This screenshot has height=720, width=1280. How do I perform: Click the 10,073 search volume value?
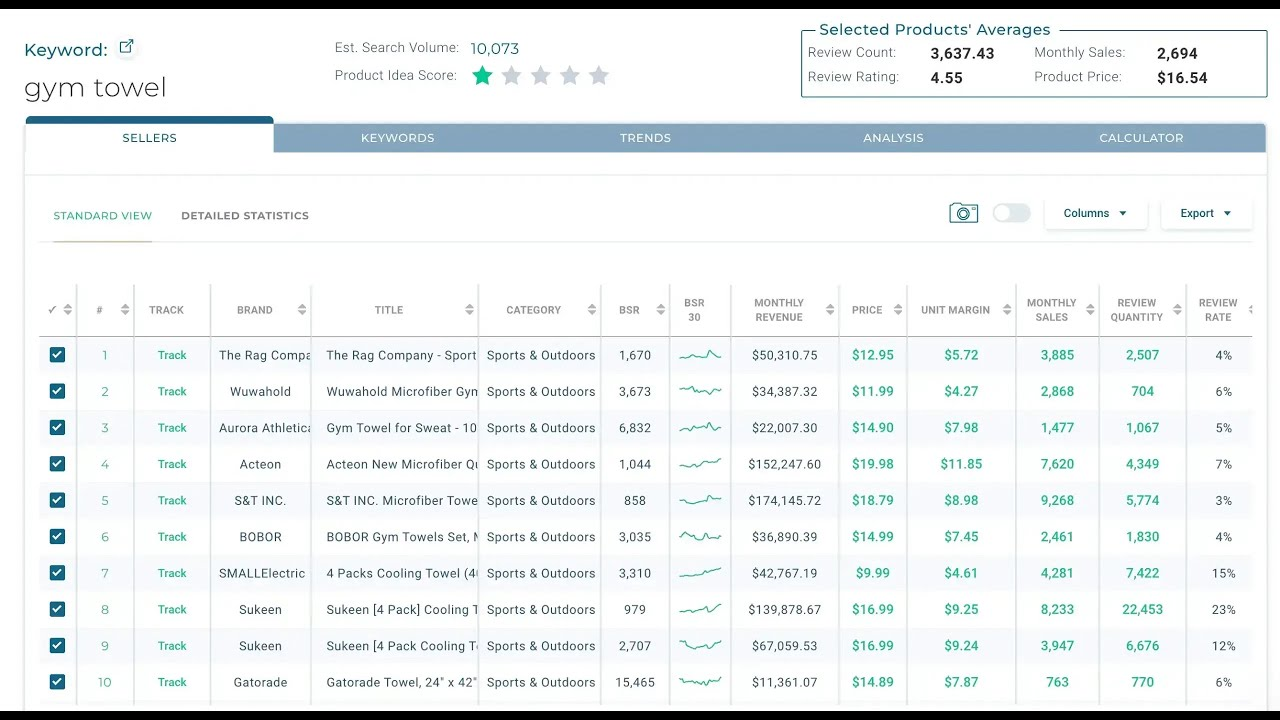click(495, 48)
